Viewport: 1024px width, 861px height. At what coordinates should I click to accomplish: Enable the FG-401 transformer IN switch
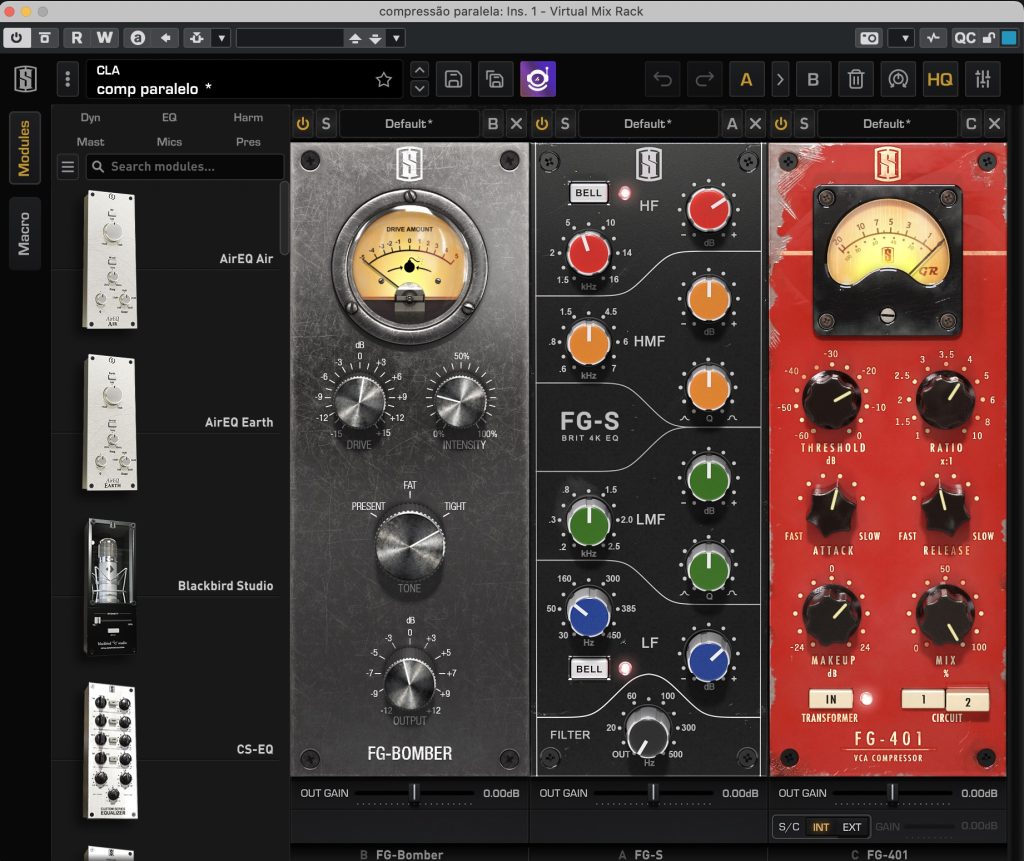[830, 699]
